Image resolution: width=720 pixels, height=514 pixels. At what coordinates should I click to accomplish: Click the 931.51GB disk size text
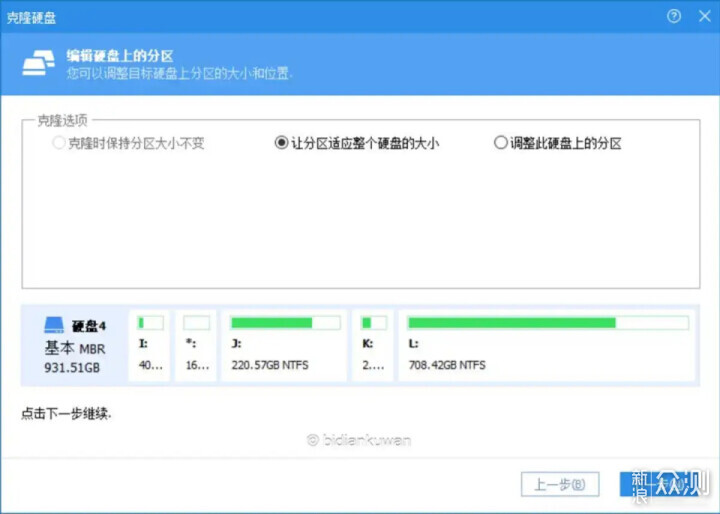(72, 368)
